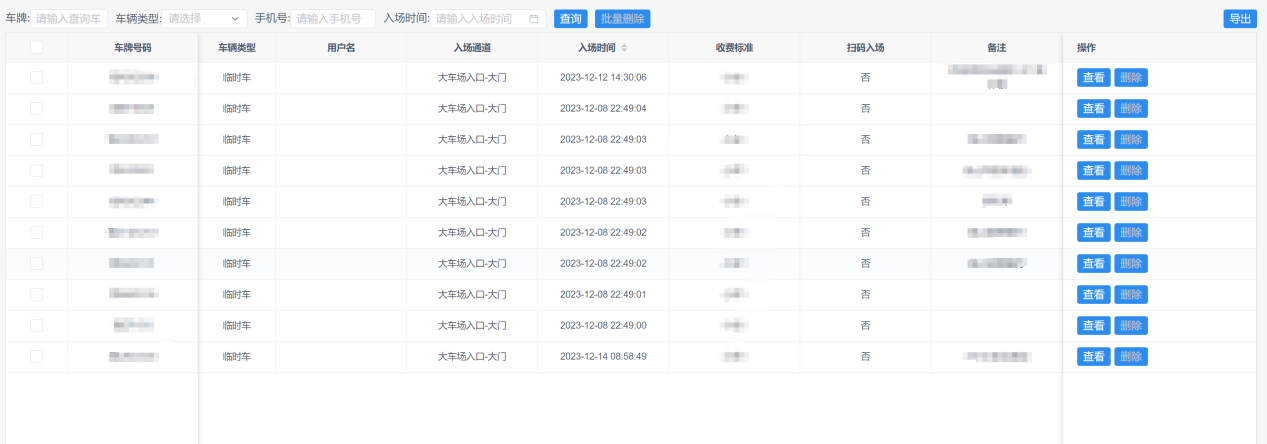Check the row with time 2023-12-08 22:49:04
The height and width of the screenshot is (444, 1267).
click(x=36, y=108)
